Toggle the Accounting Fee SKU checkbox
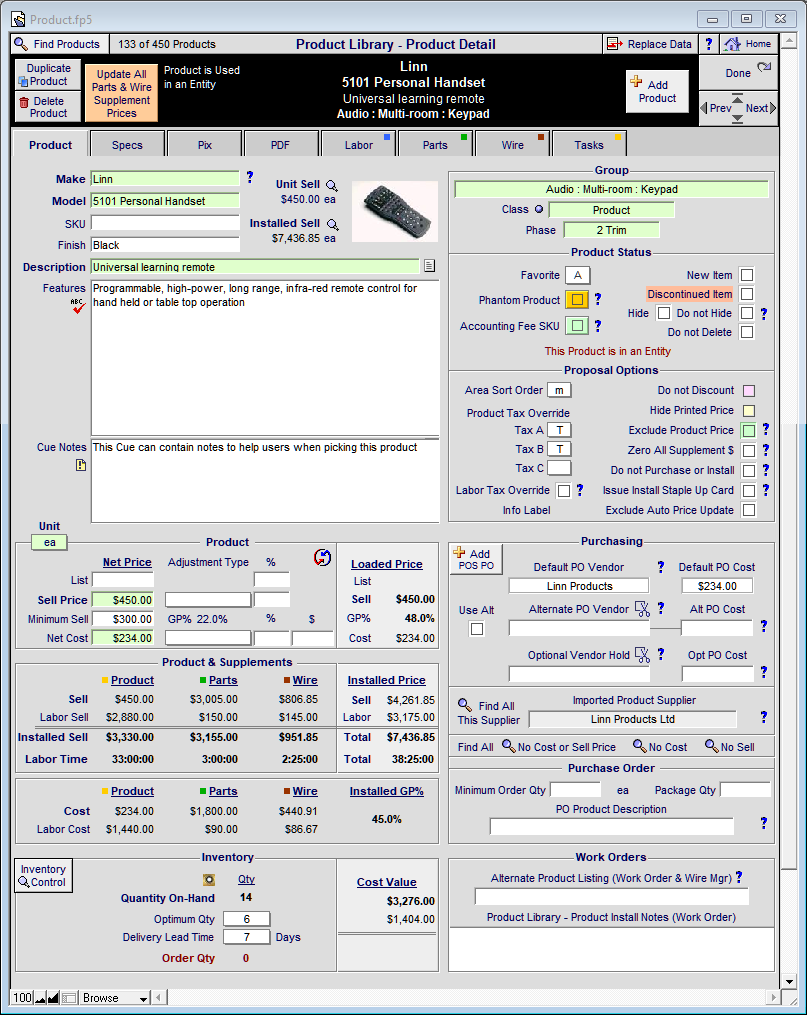This screenshot has width=807, height=1015. [577, 325]
